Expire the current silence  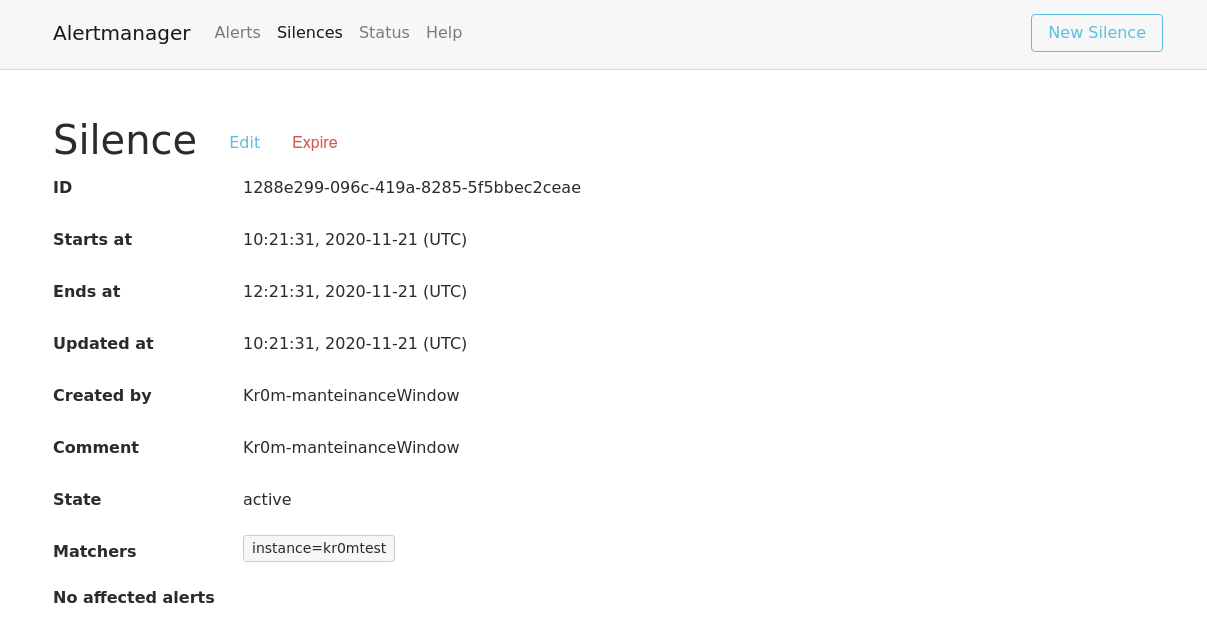click(x=314, y=143)
